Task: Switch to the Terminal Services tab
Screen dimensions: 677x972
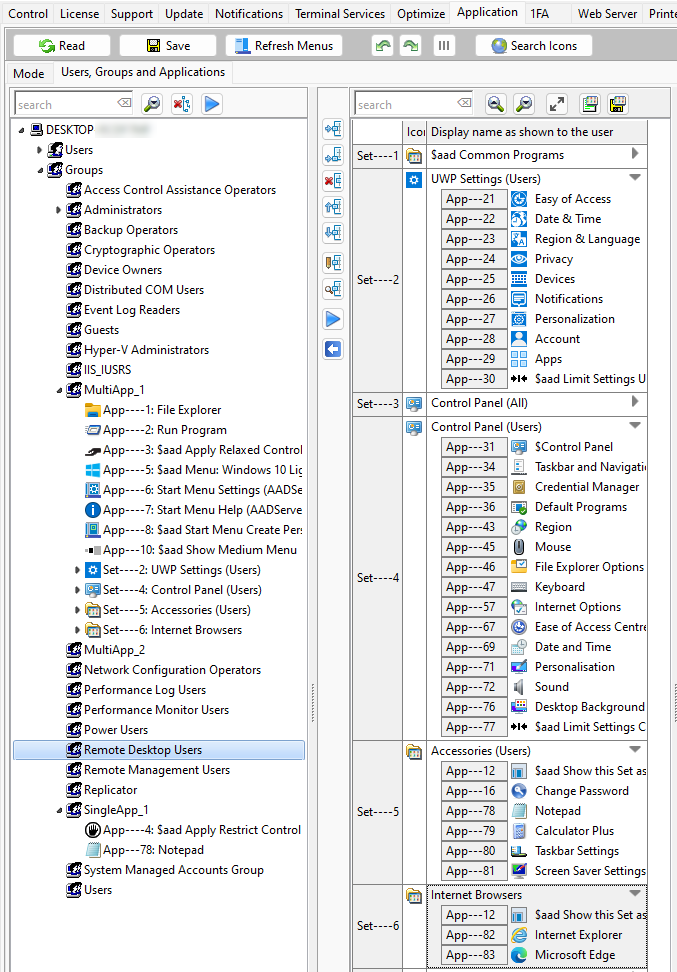Action: 340,14
